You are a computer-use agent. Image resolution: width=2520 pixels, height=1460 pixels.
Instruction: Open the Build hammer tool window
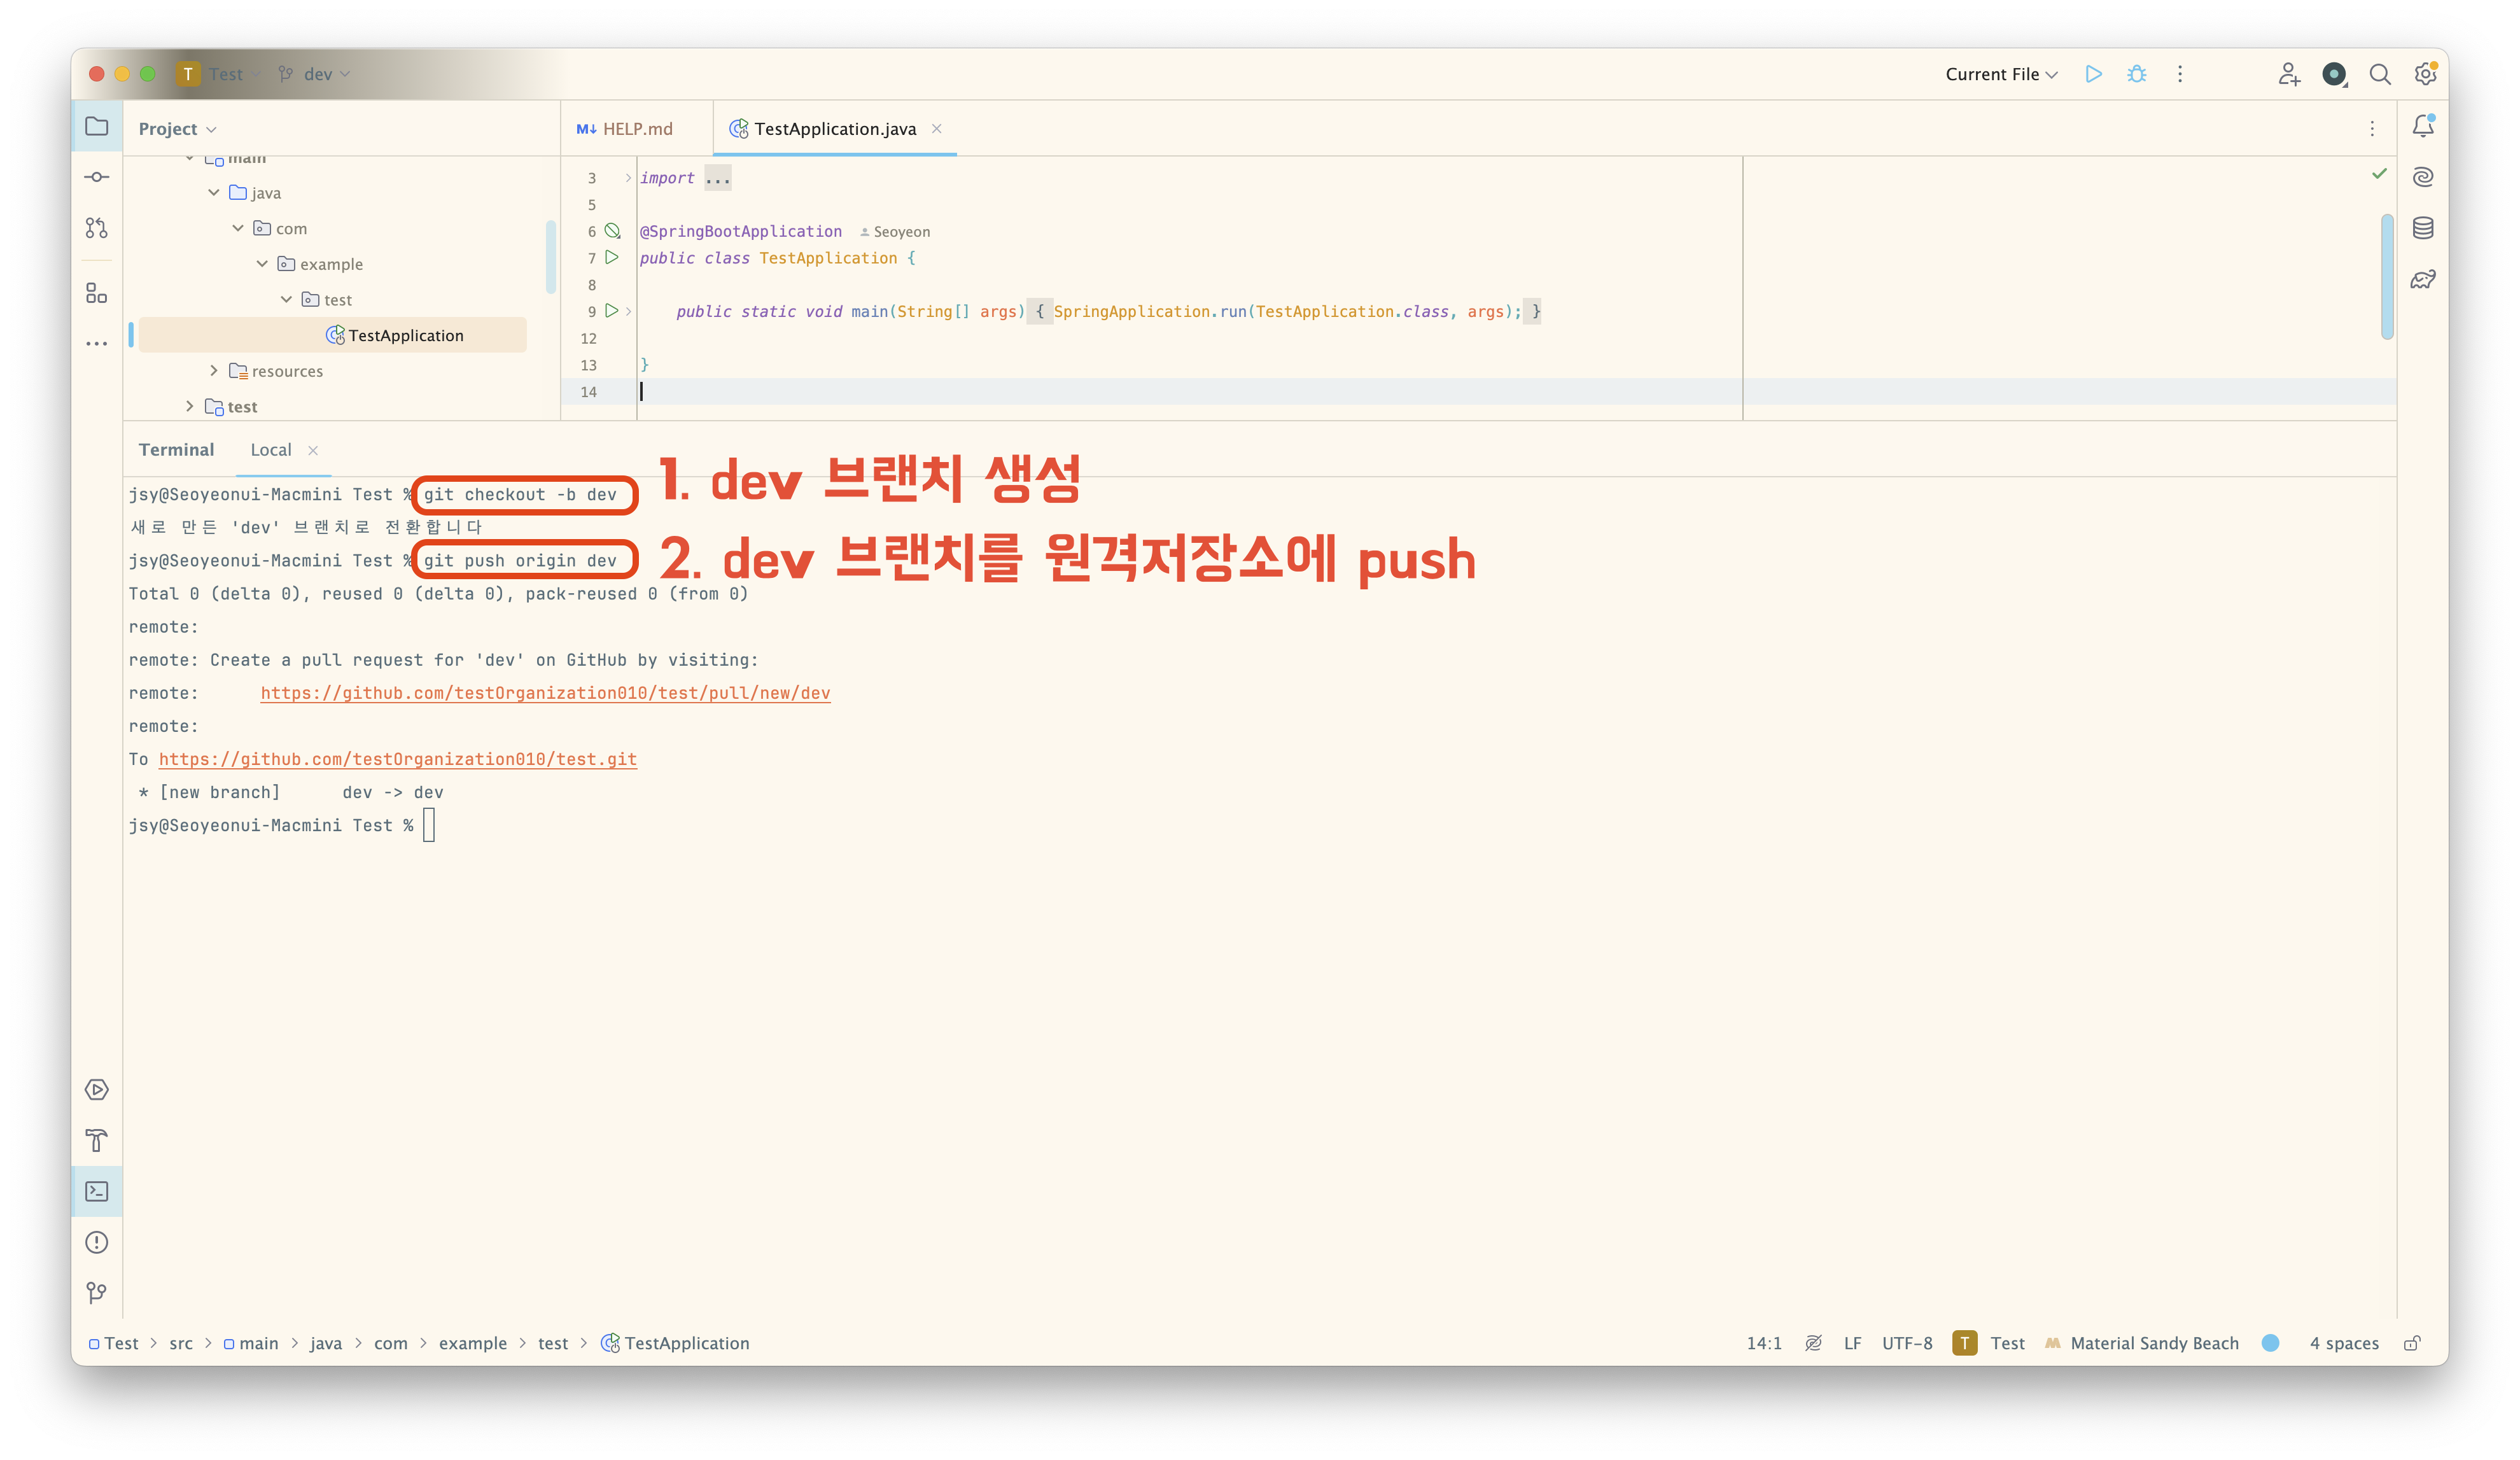97,1140
